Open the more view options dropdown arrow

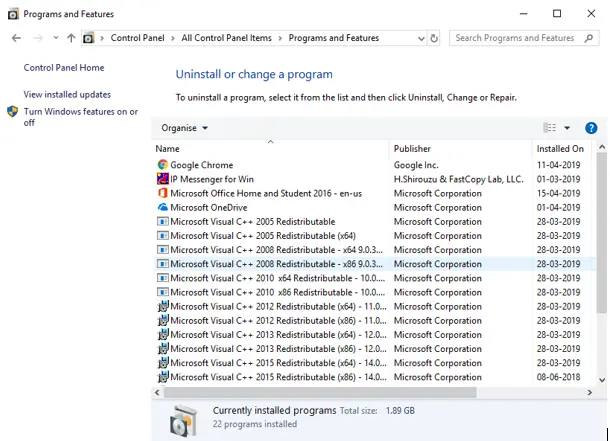coord(567,128)
